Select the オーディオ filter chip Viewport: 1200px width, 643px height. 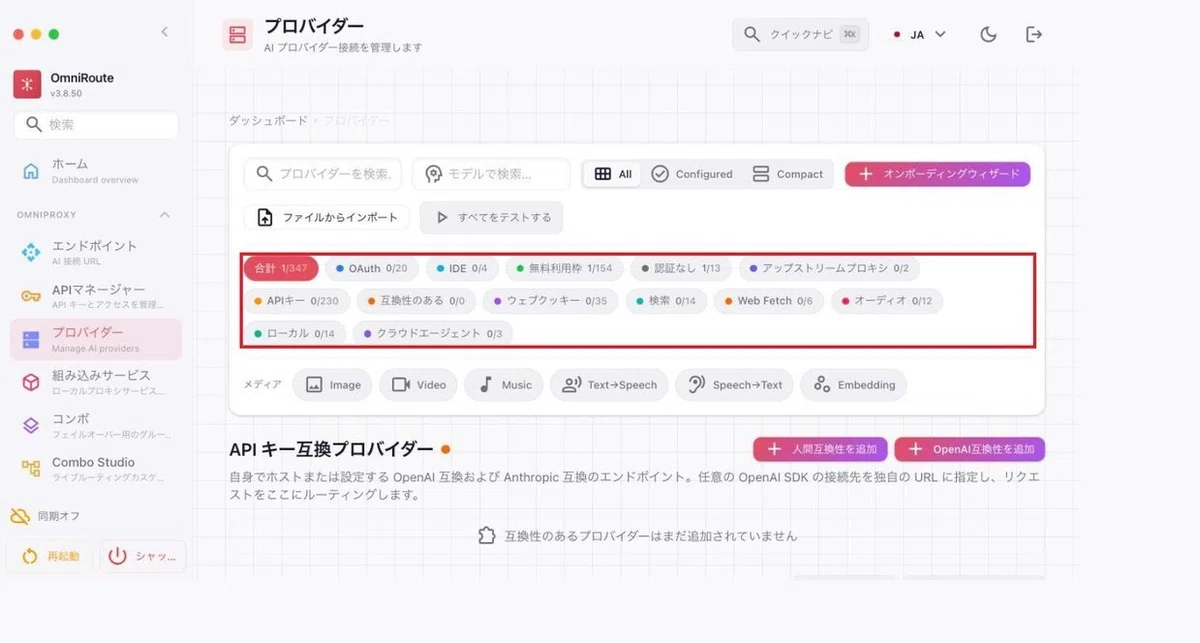click(886, 301)
